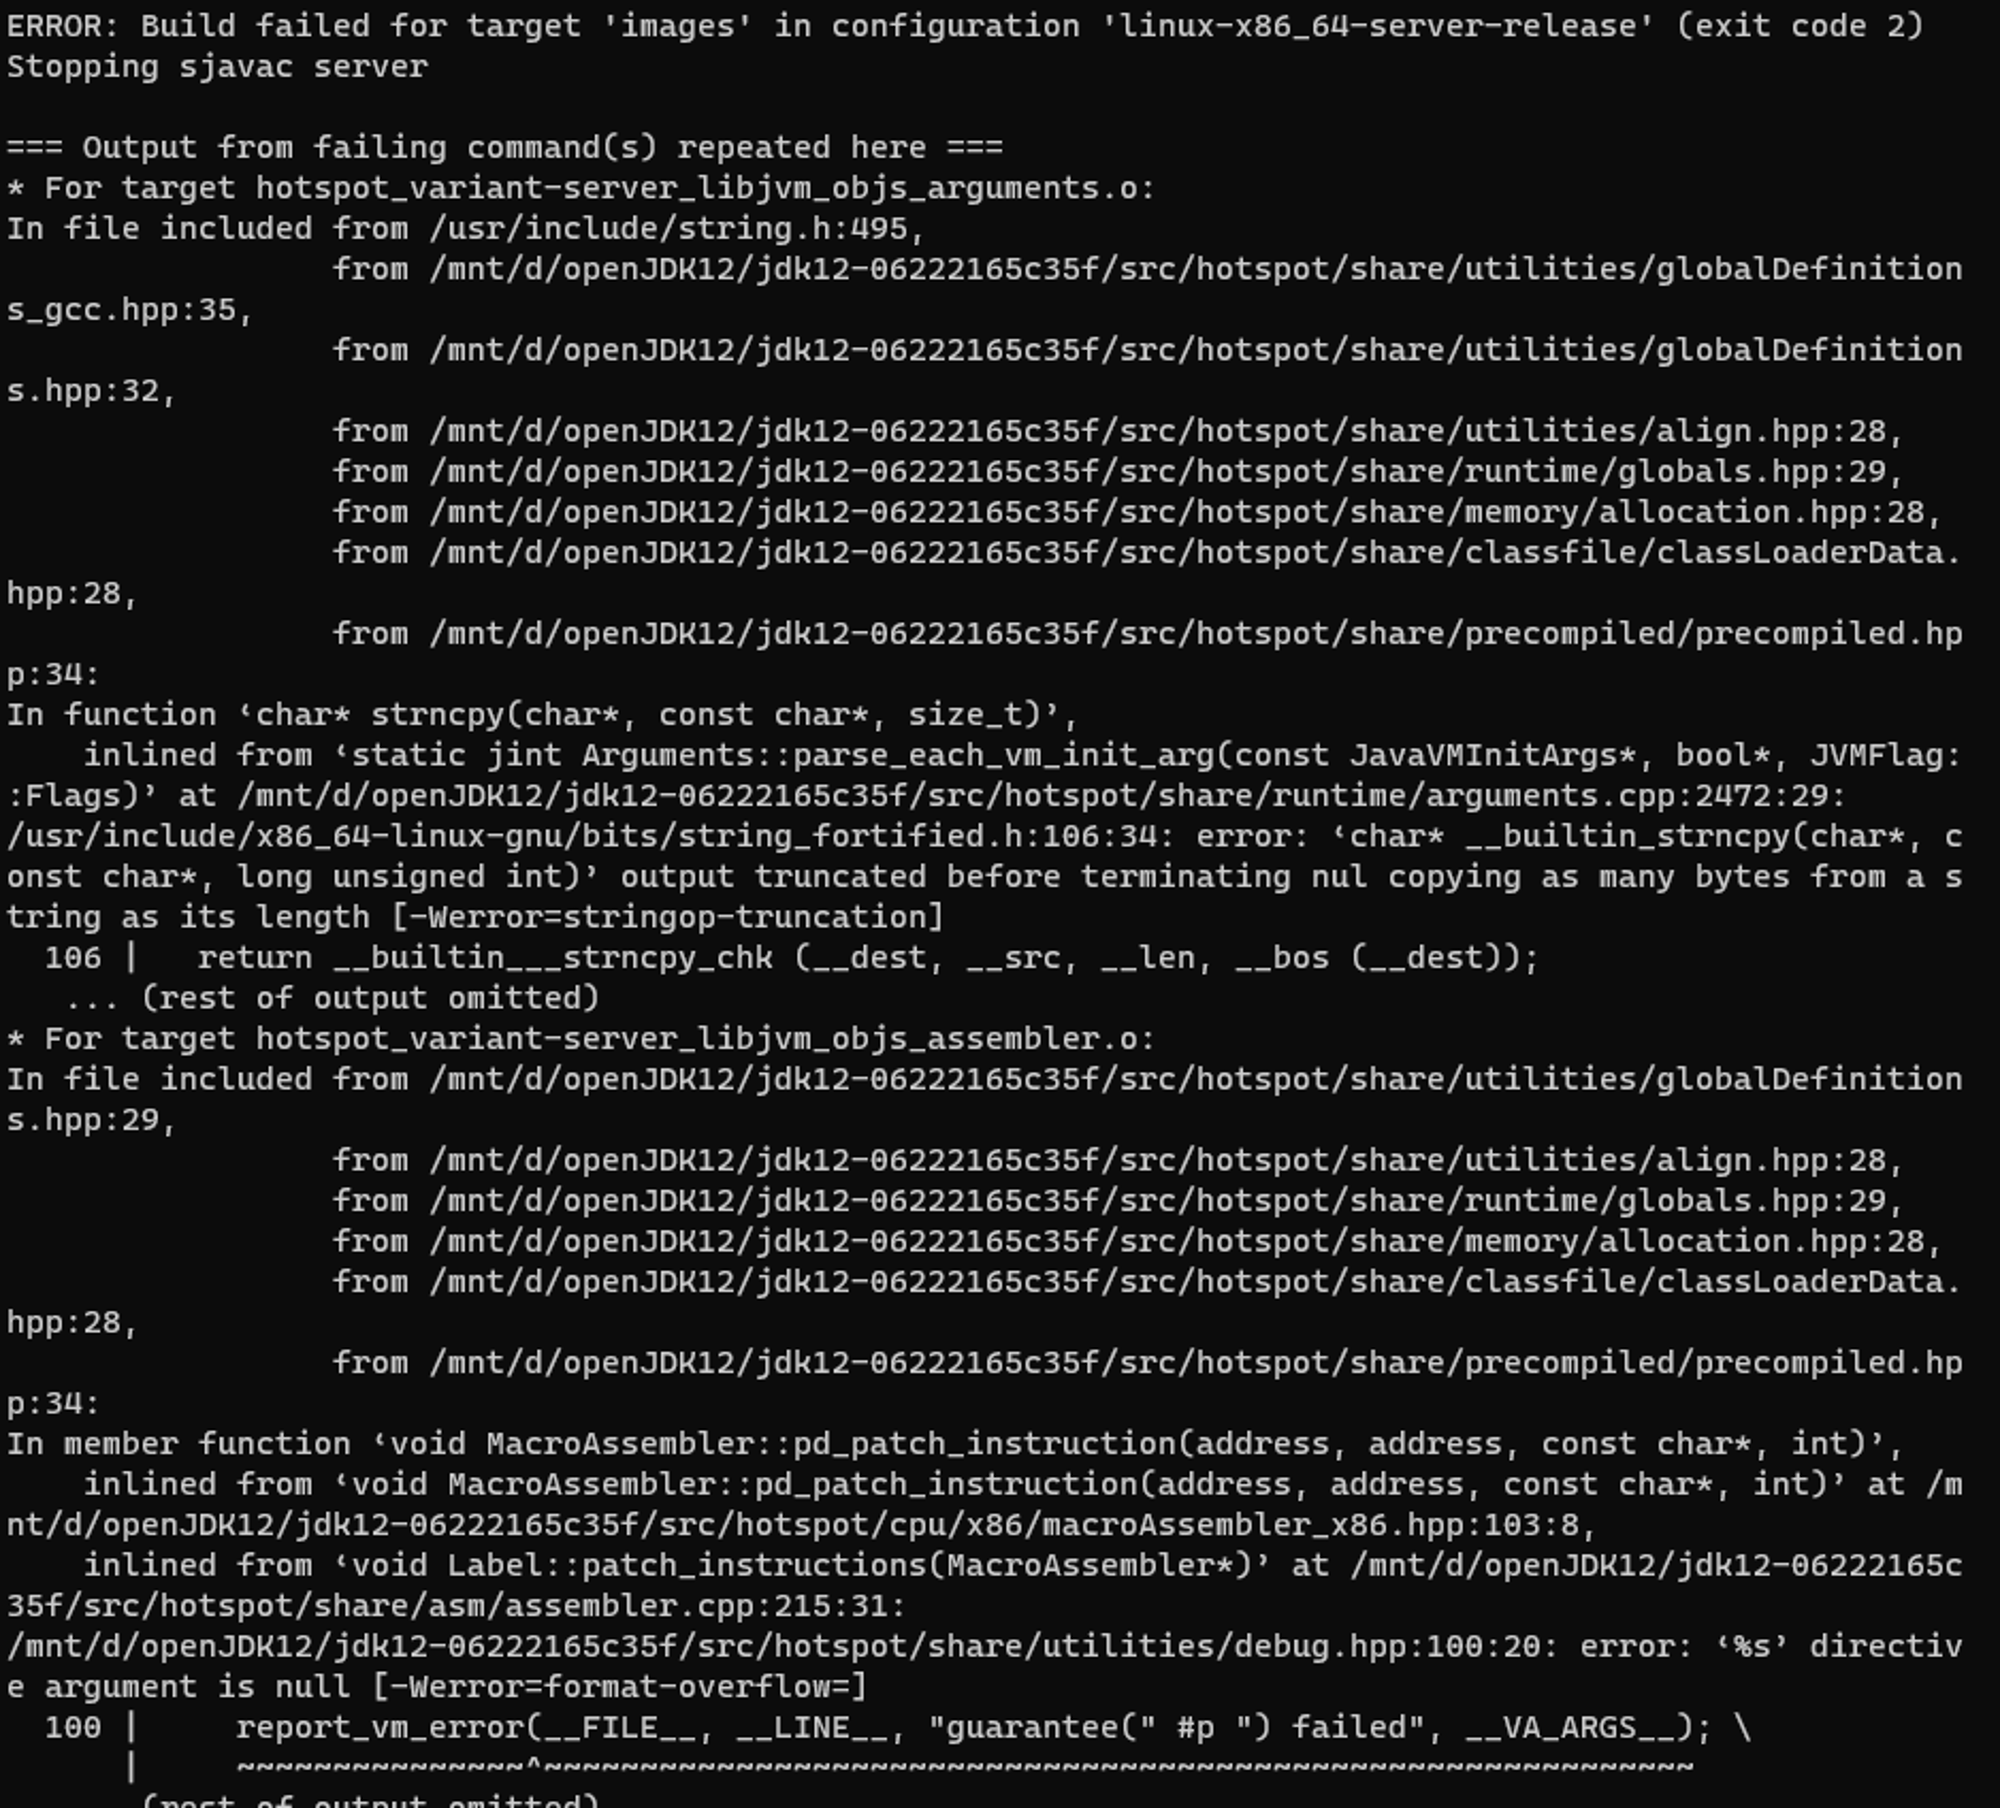
Task: Click the 'Stopping sjavac server' text
Action: coord(218,67)
